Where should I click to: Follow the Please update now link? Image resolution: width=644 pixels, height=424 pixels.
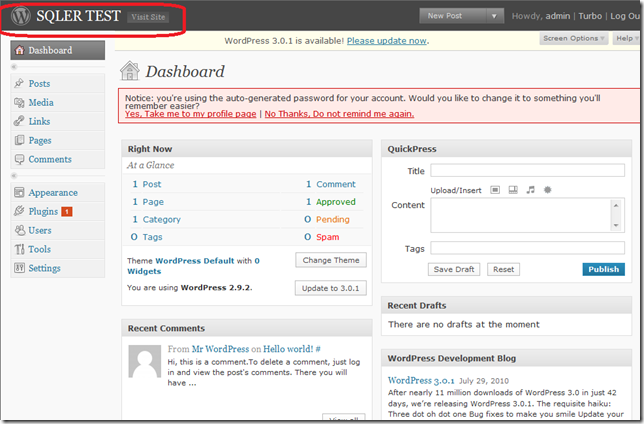pyautogui.click(x=386, y=41)
